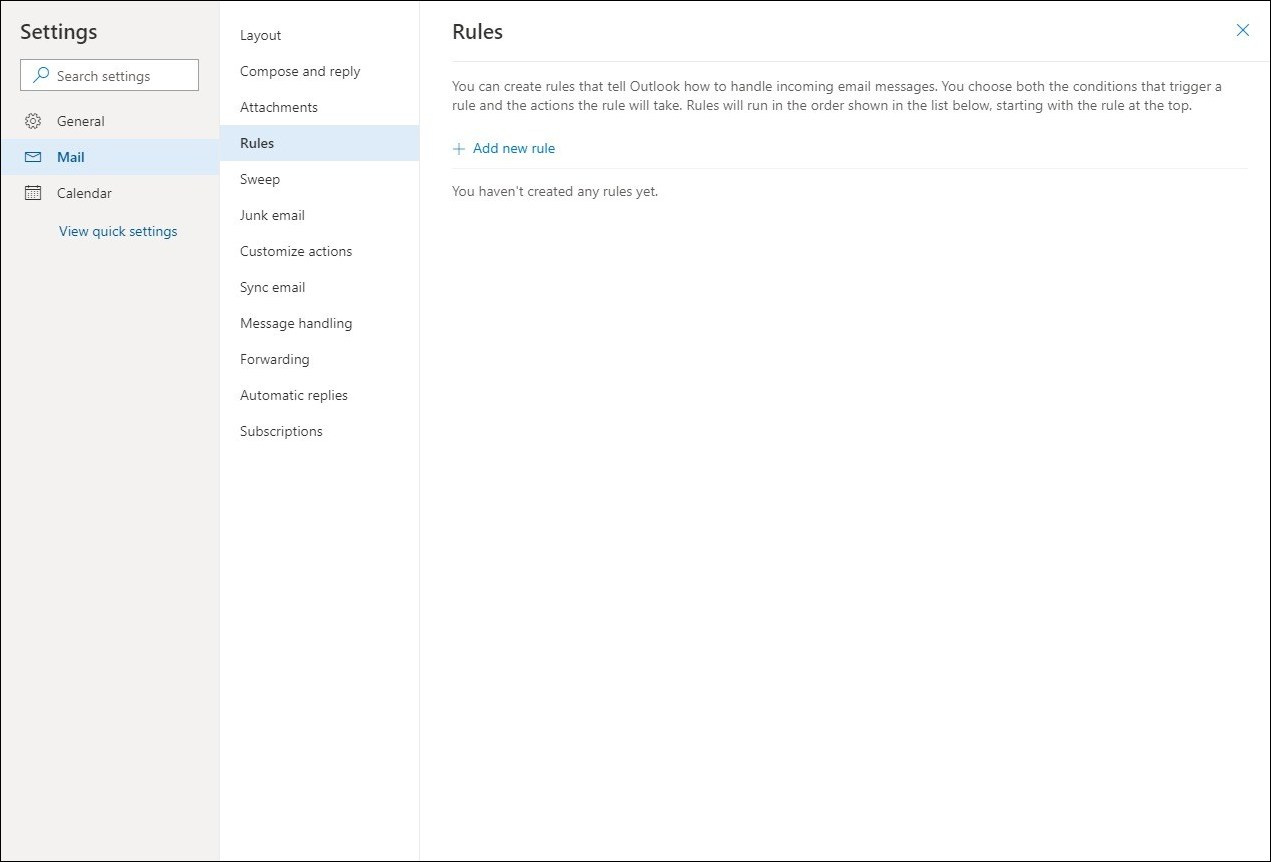Click the Settings title text
Image resolution: width=1271 pixels, height=862 pixels.
(59, 31)
